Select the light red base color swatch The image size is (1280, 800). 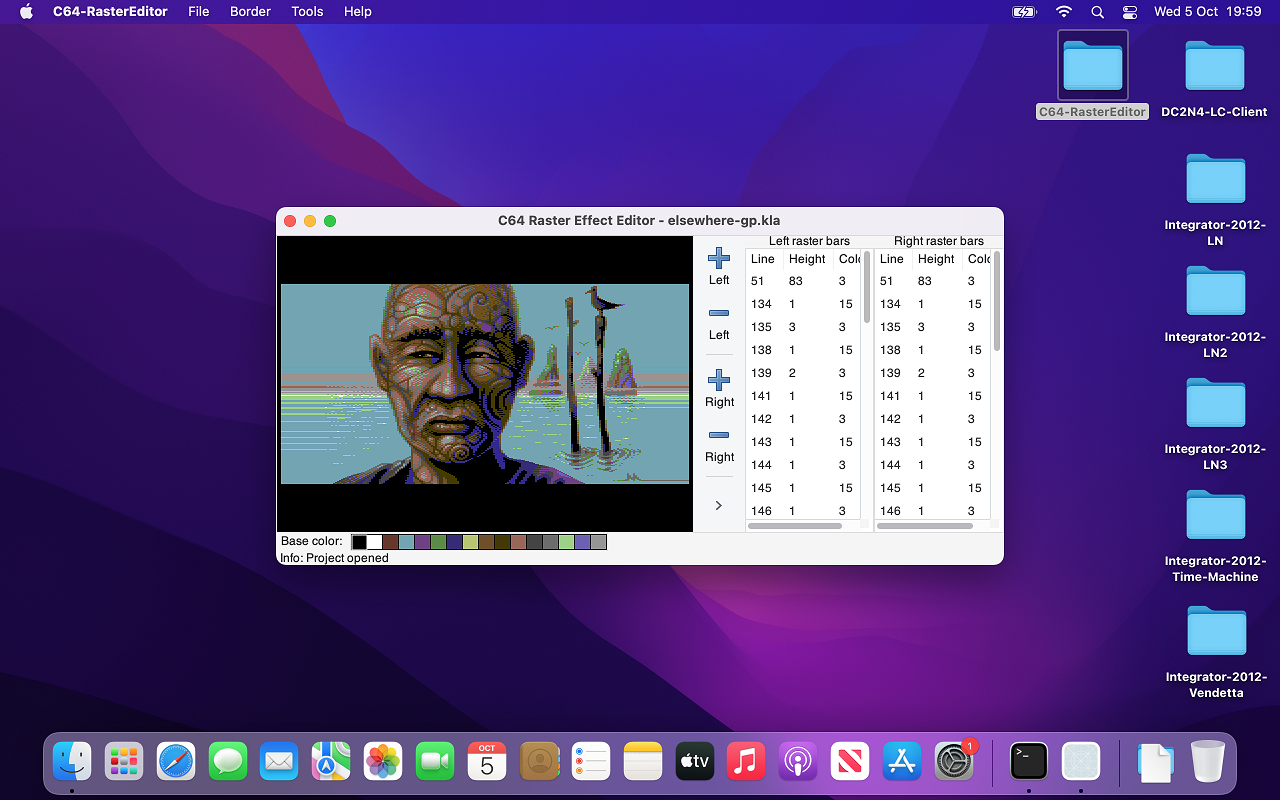click(519, 542)
